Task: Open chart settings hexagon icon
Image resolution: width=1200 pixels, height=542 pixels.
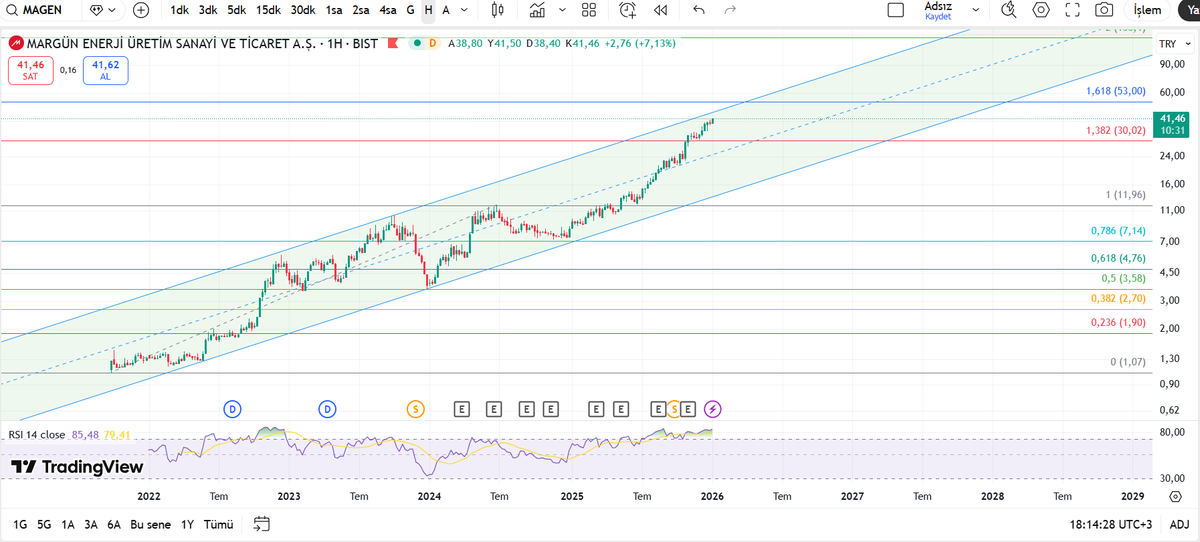Action: (1041, 10)
